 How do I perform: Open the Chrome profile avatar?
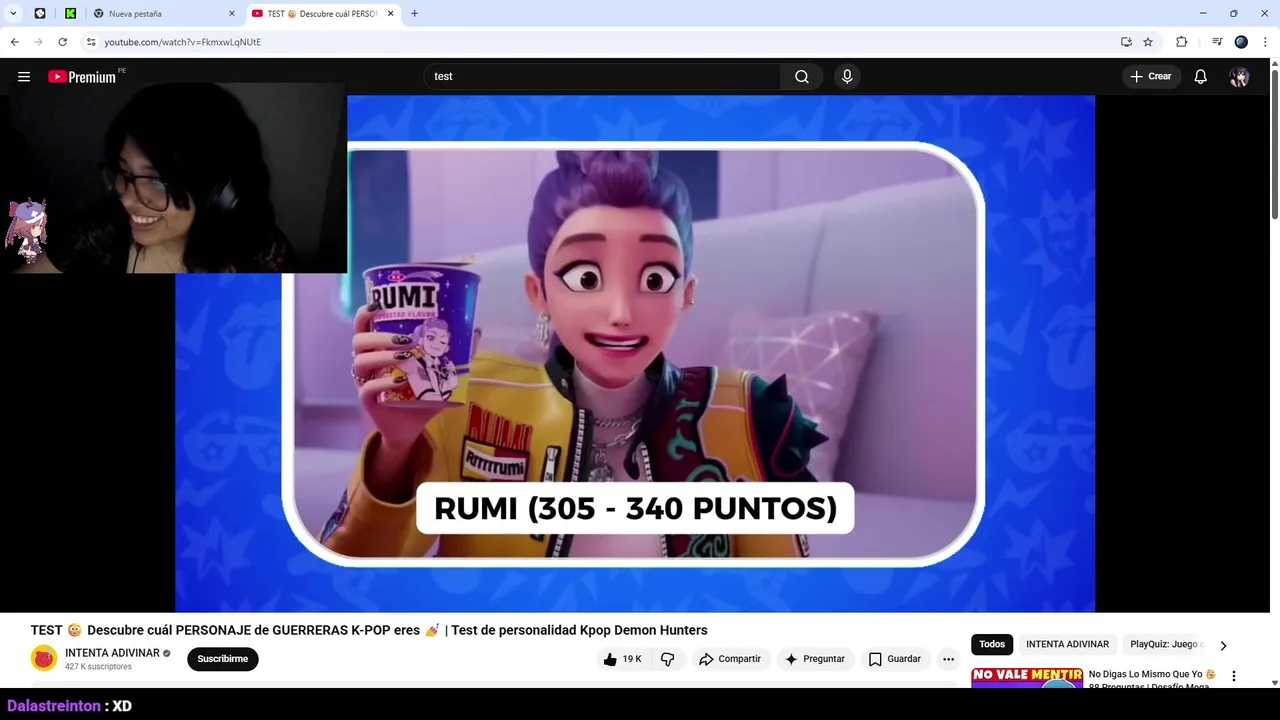click(x=1241, y=42)
